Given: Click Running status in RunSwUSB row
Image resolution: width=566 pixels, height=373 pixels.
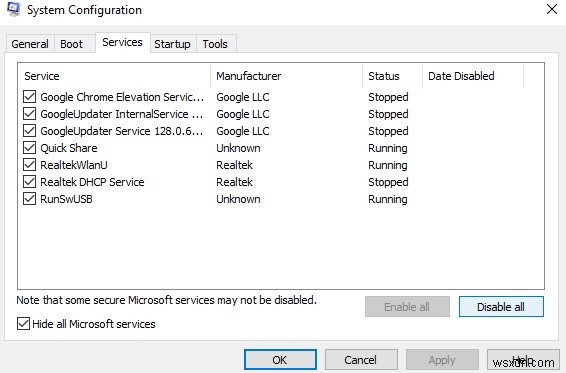Looking at the screenshot, I should 388,199.
